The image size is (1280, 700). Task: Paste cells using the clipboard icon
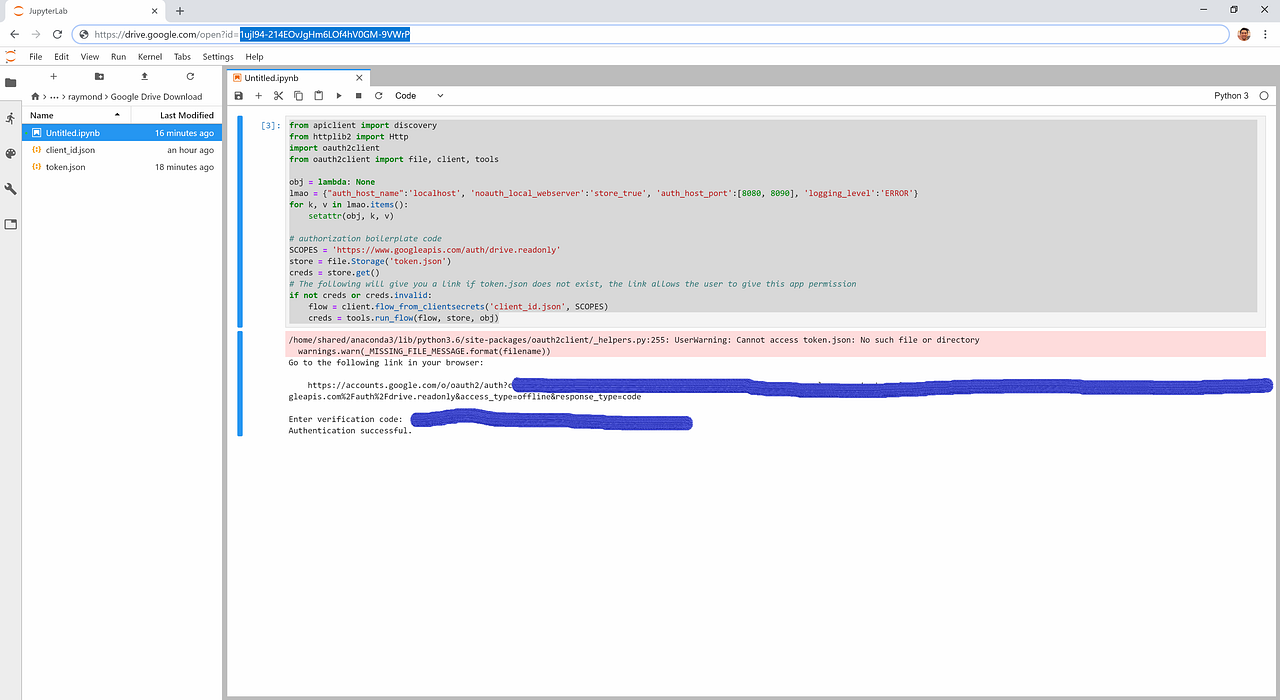click(318, 95)
